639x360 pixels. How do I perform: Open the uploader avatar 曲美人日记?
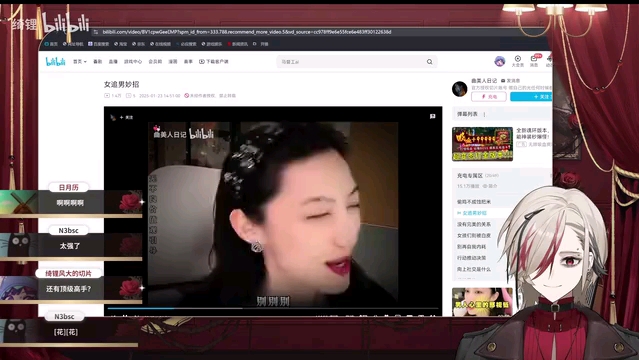[x=459, y=89]
